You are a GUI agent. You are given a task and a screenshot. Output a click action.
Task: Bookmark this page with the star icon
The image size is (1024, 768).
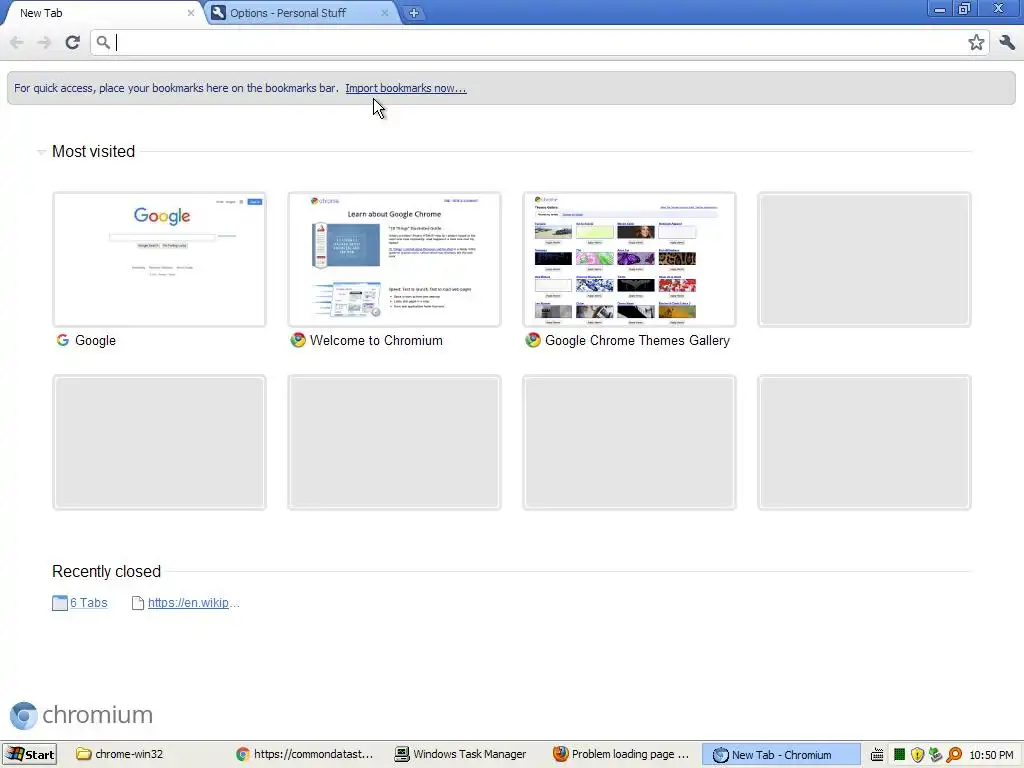pos(976,42)
